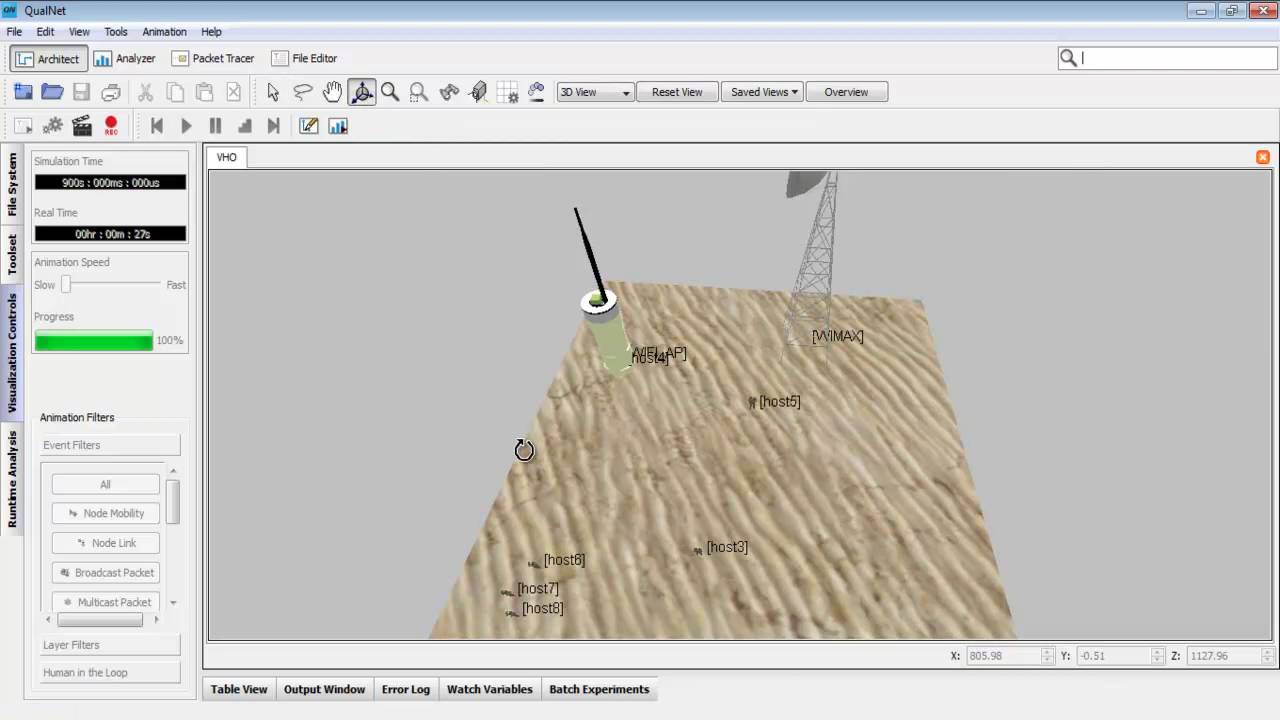Open the Table View panel
1280x720 pixels.
tap(239, 689)
